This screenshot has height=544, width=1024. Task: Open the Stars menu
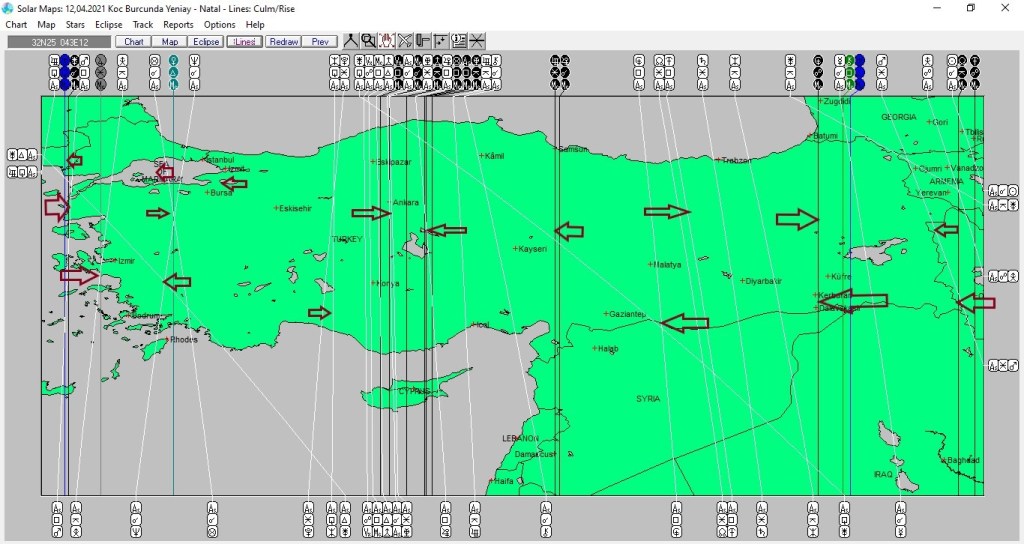pos(75,24)
